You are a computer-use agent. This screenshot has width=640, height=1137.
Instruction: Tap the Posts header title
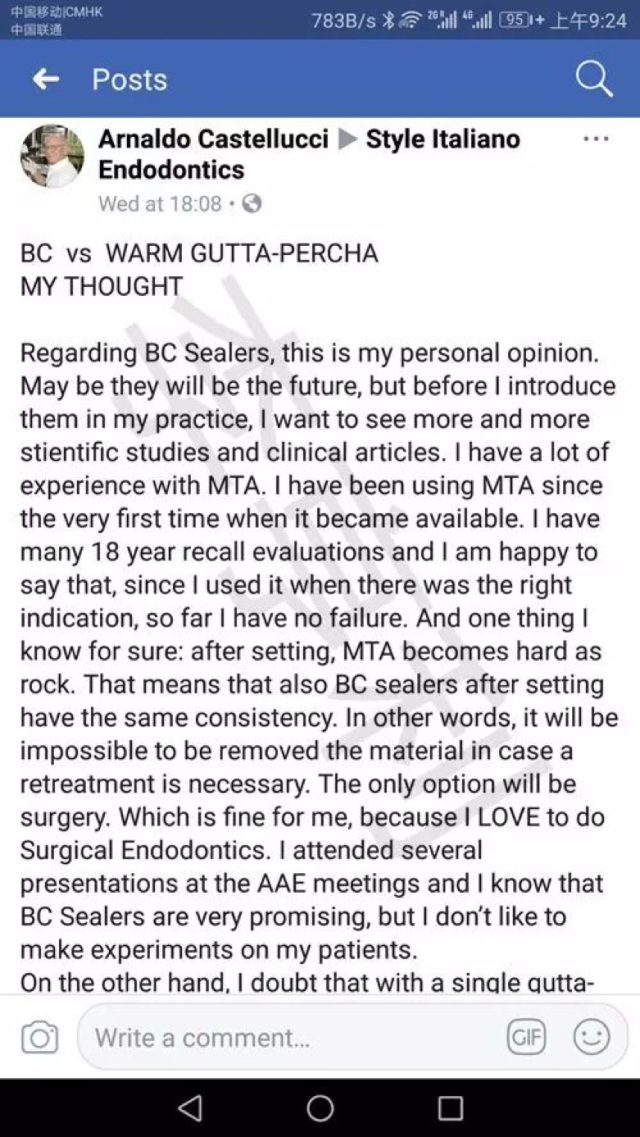129,80
